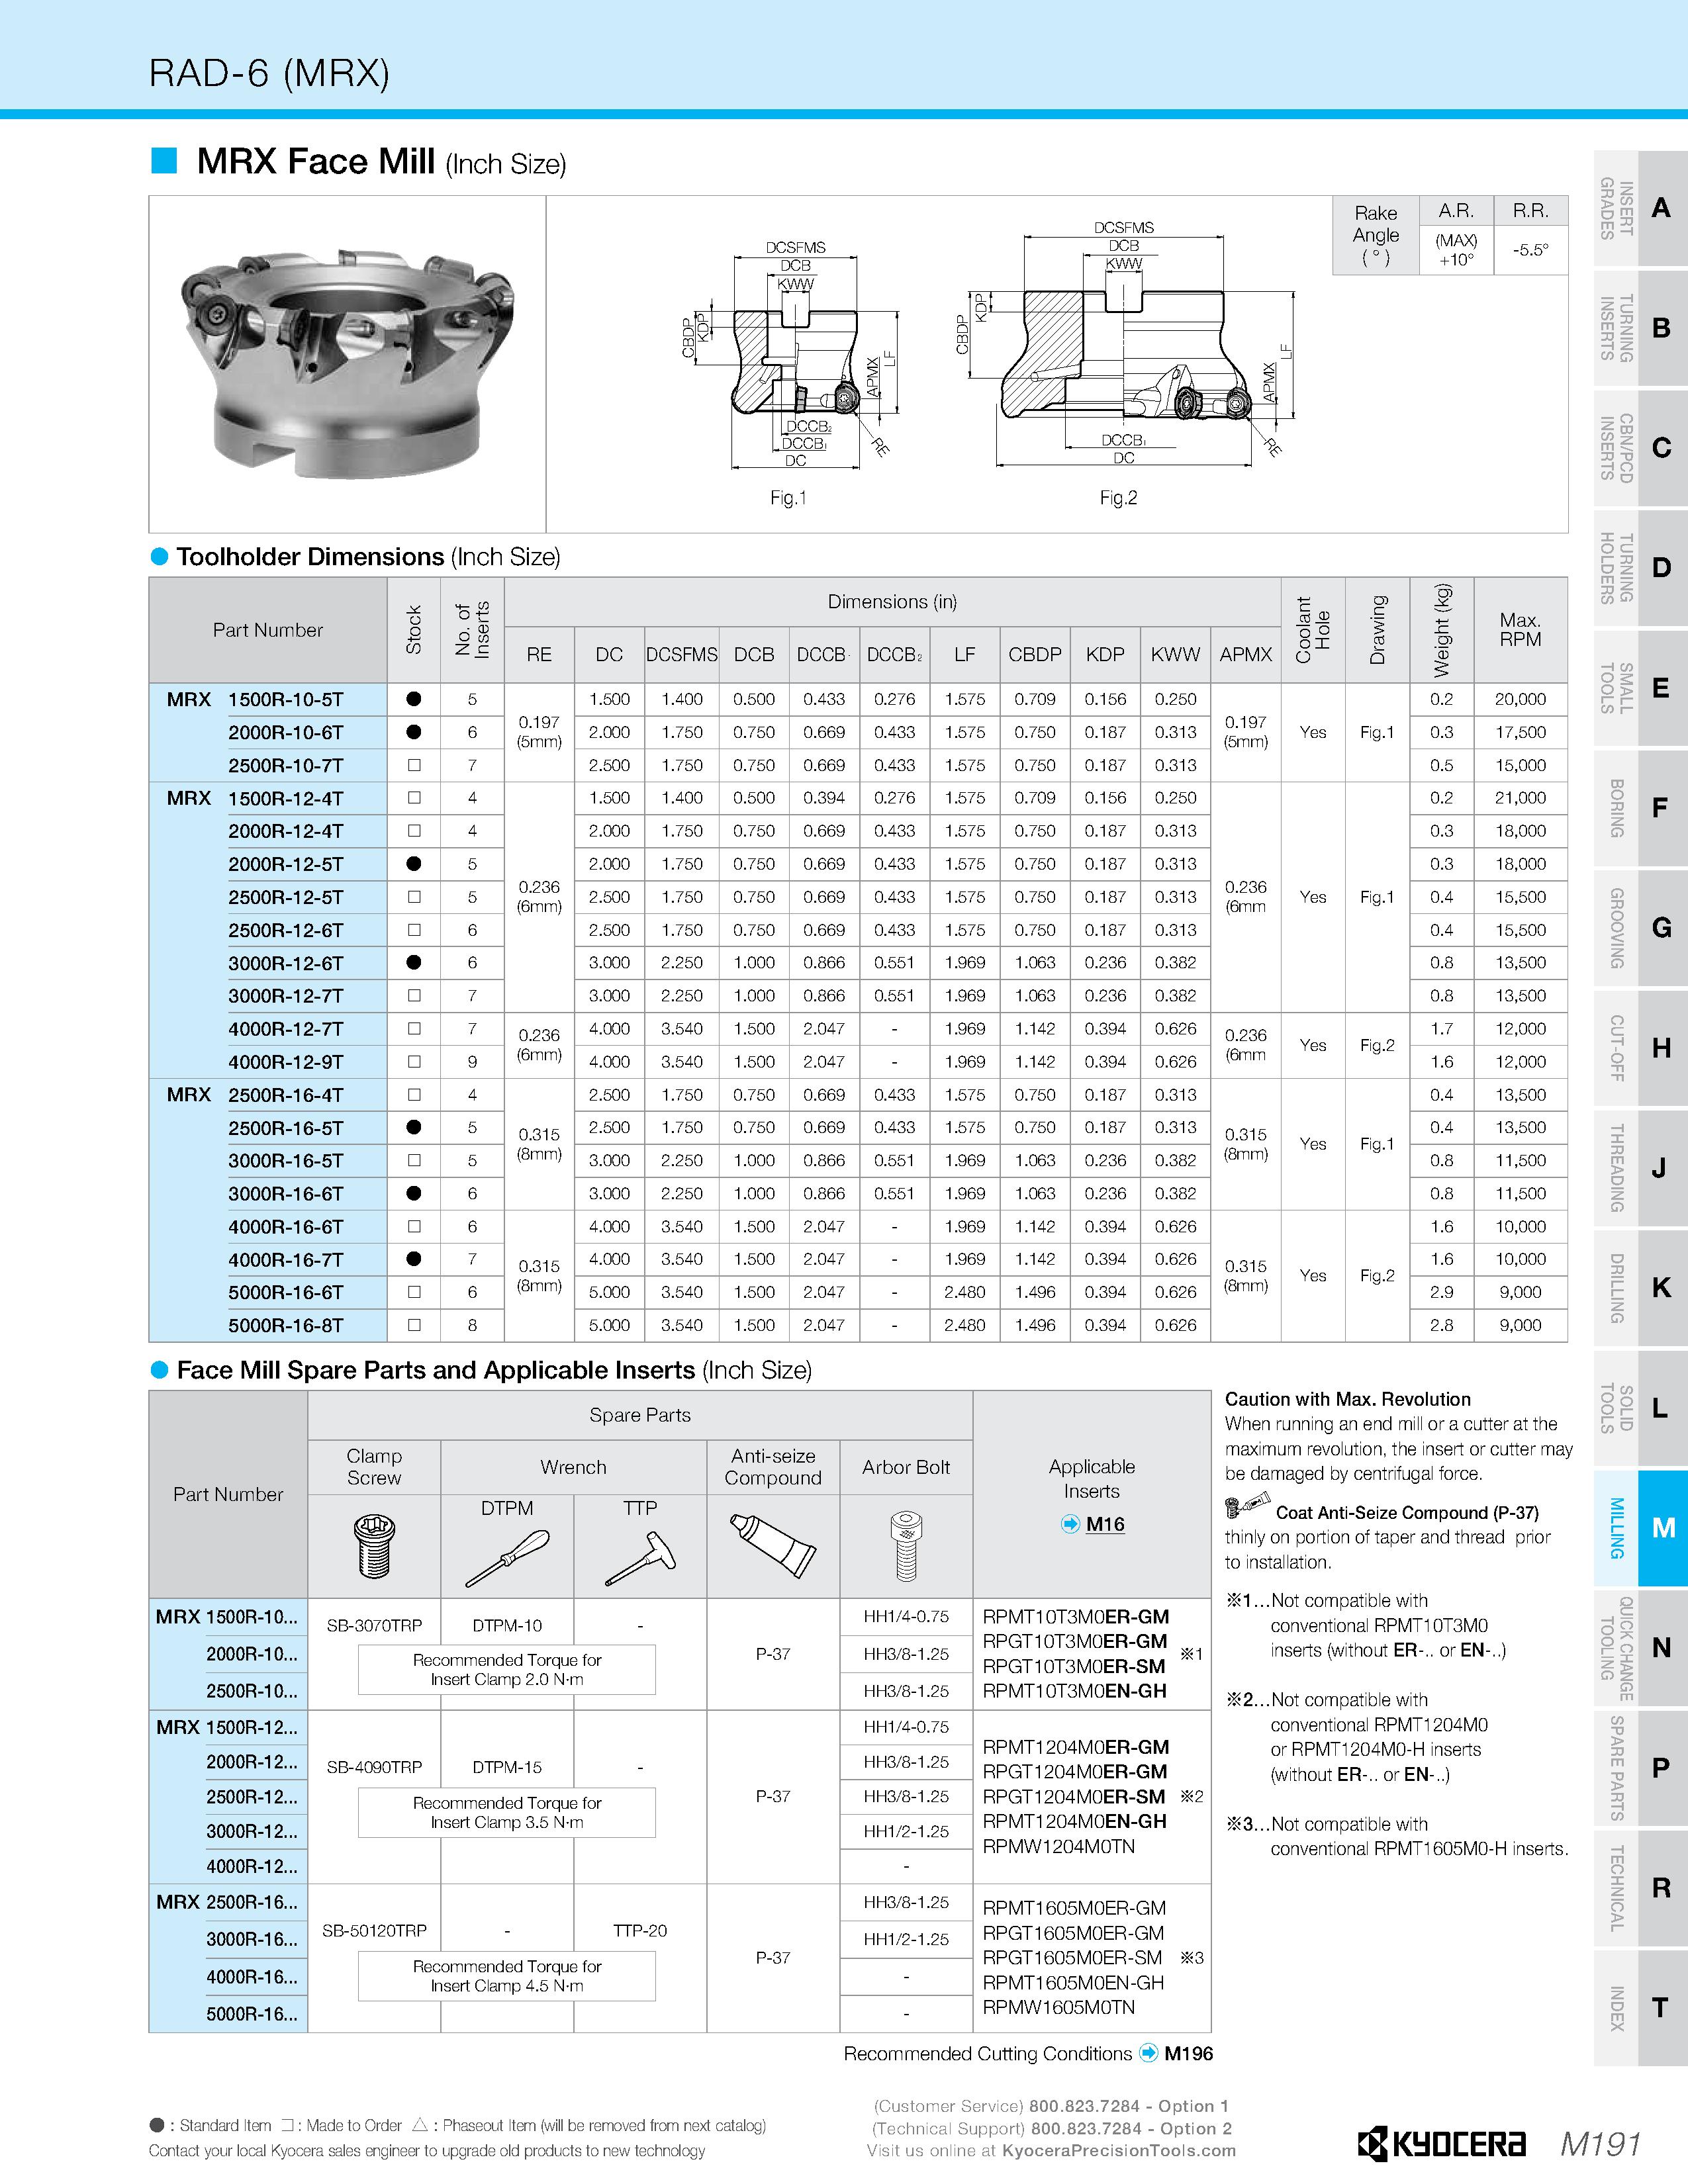Click the -5.5° radial rake value
The image size is (1688, 2184).
(x=1531, y=250)
